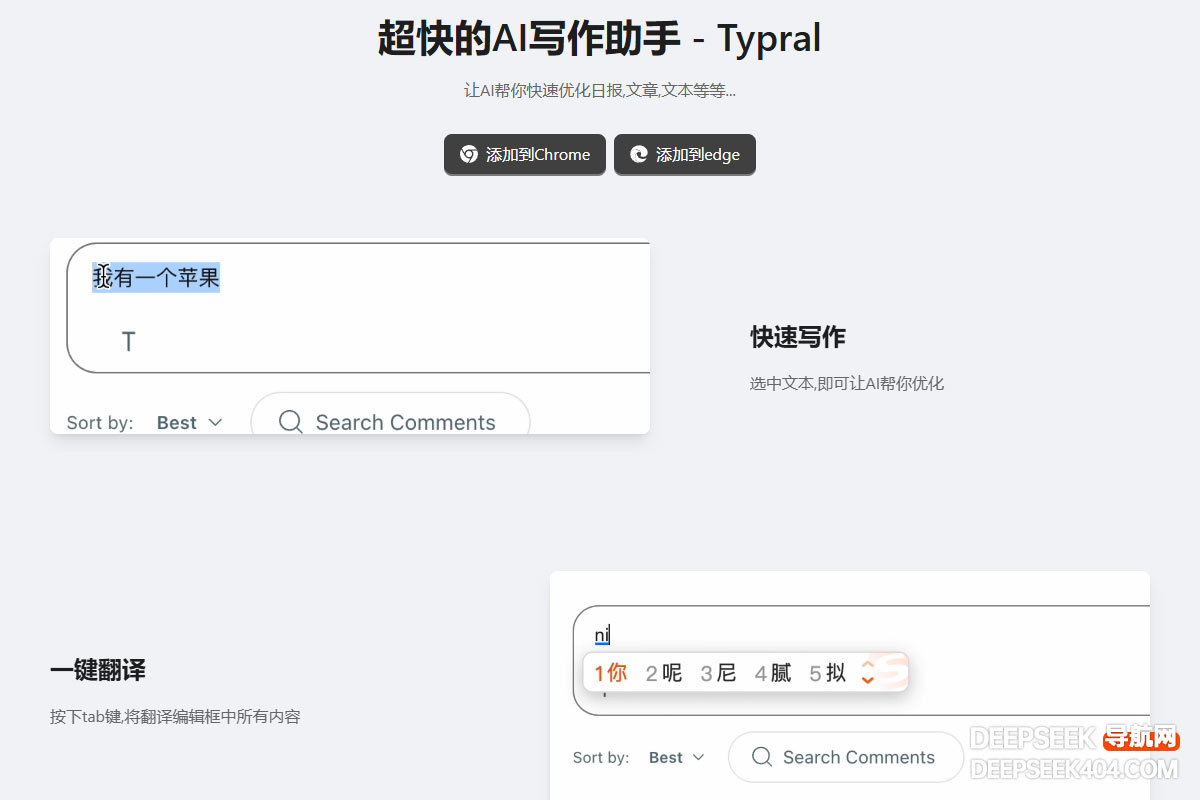Image resolution: width=1200 pixels, height=800 pixels.
Task: Click the T icon below selected text
Action: [x=128, y=342]
